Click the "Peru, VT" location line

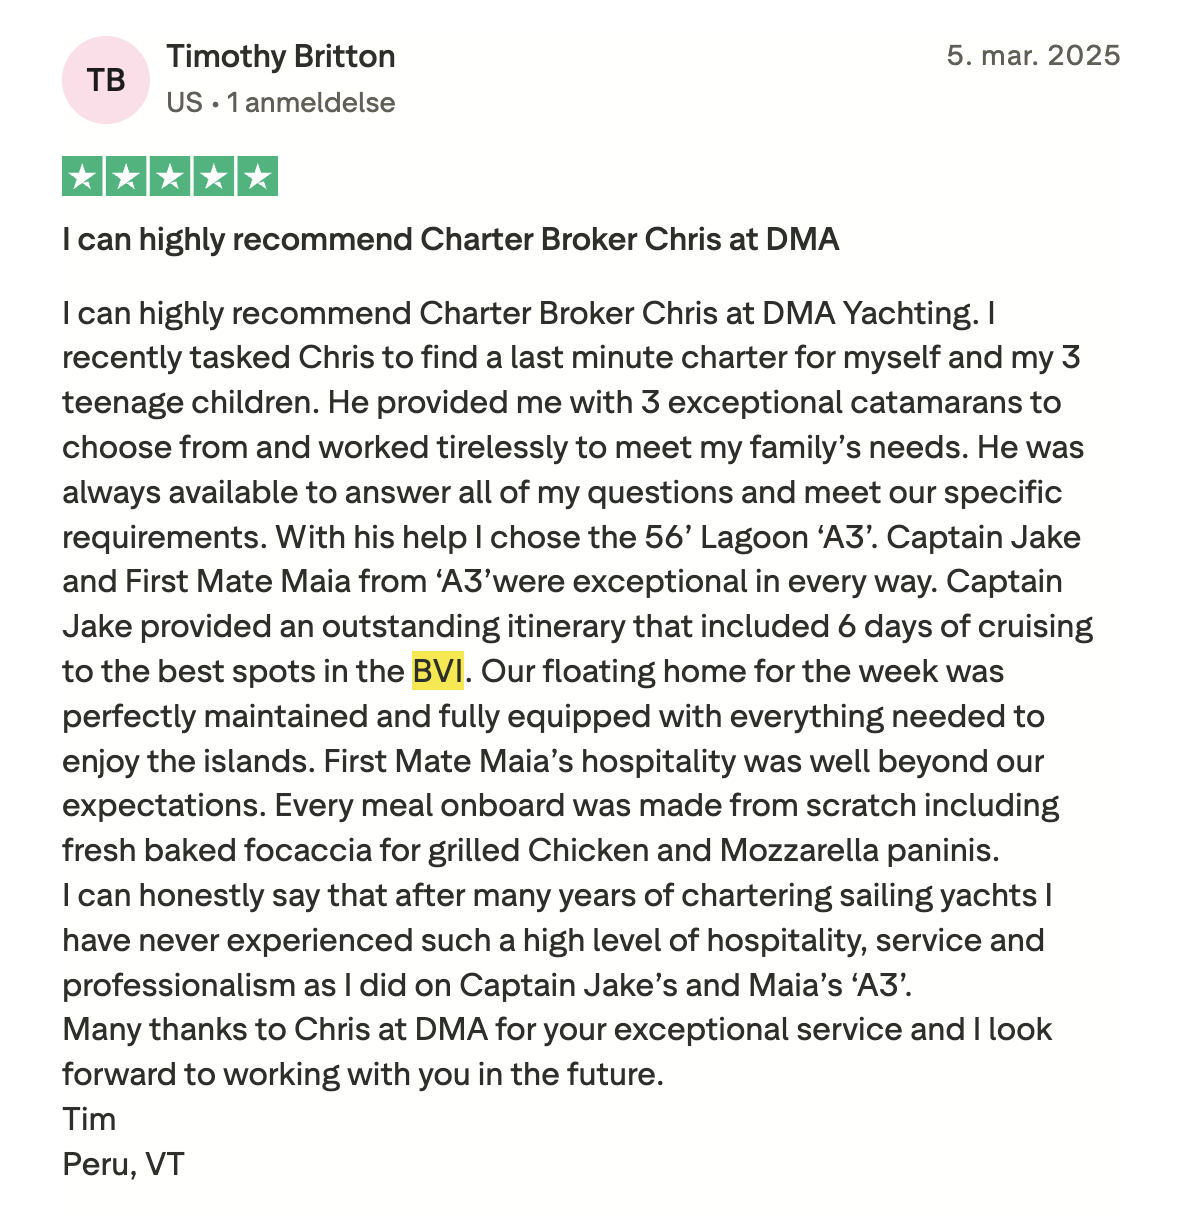tap(123, 1164)
